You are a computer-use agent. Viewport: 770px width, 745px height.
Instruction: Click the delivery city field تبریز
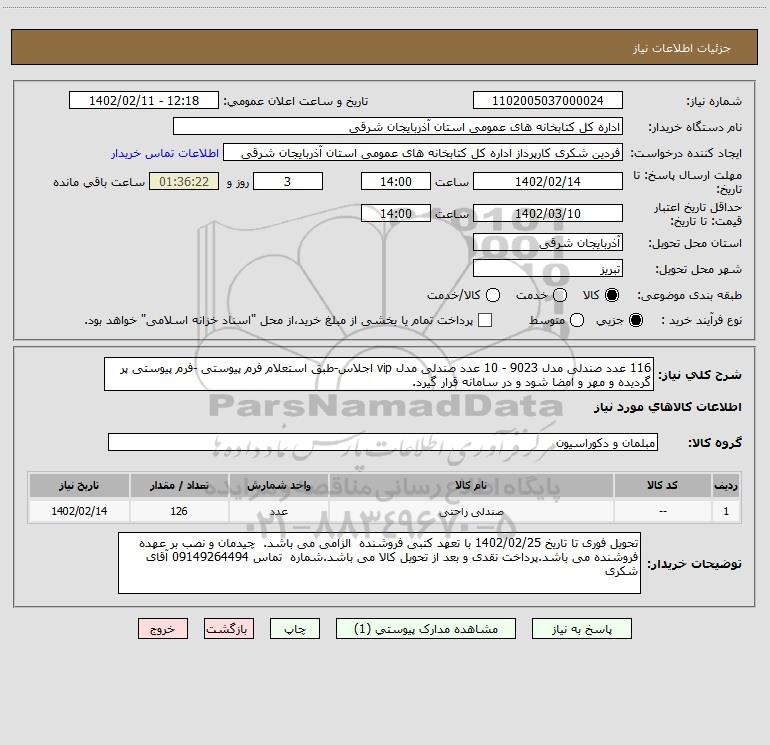pyautogui.click(x=548, y=269)
